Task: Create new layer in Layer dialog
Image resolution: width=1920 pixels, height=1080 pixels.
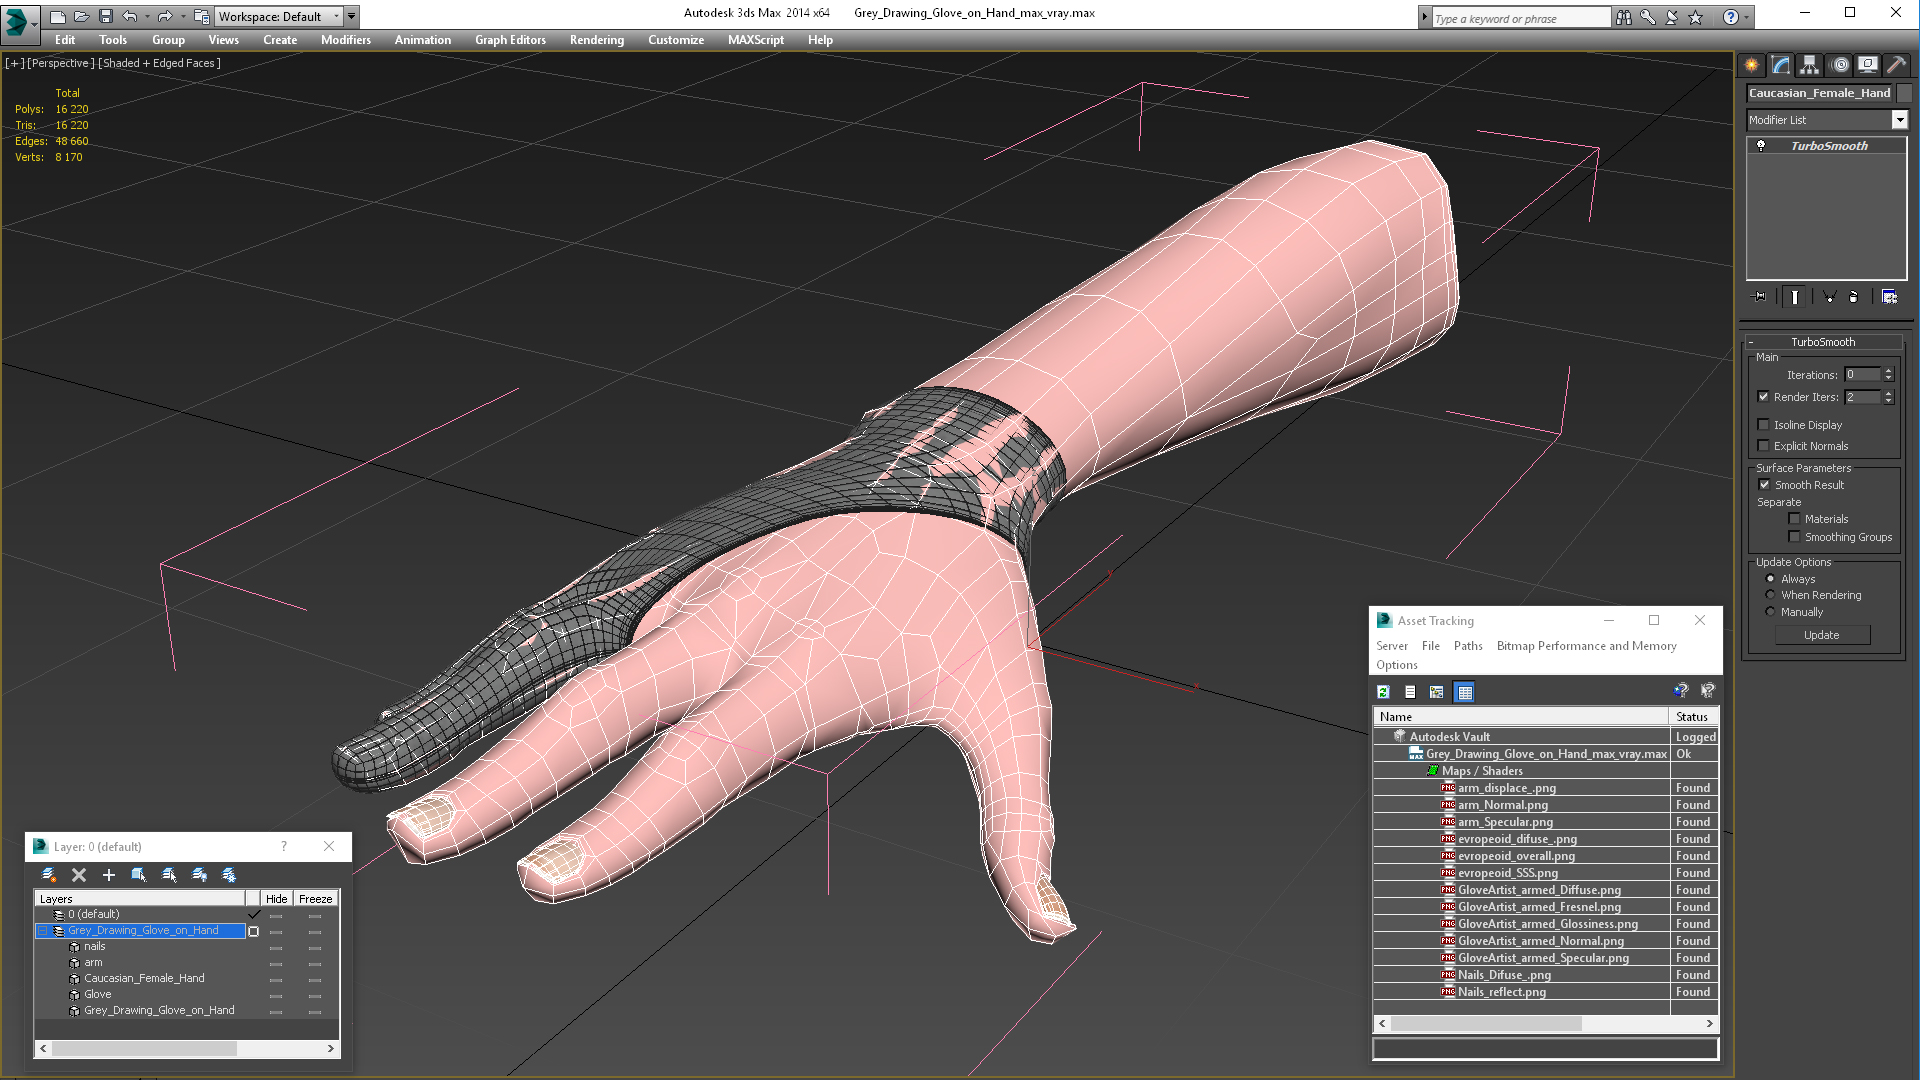Action: tap(49, 875)
